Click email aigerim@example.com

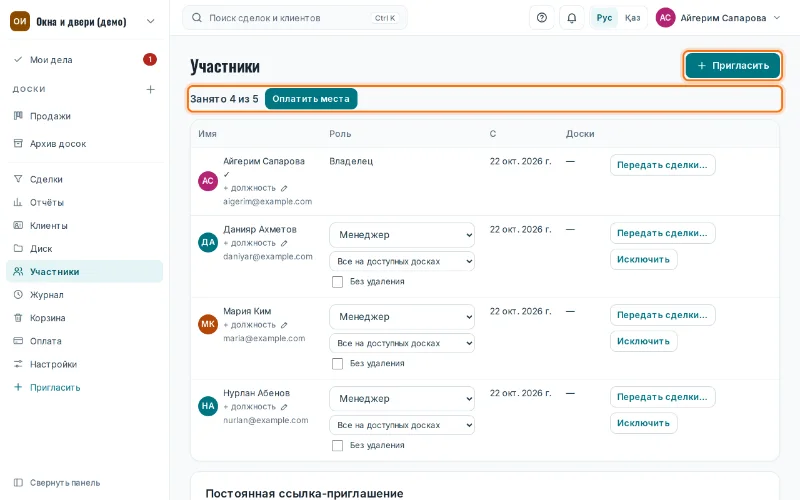[x=267, y=202]
